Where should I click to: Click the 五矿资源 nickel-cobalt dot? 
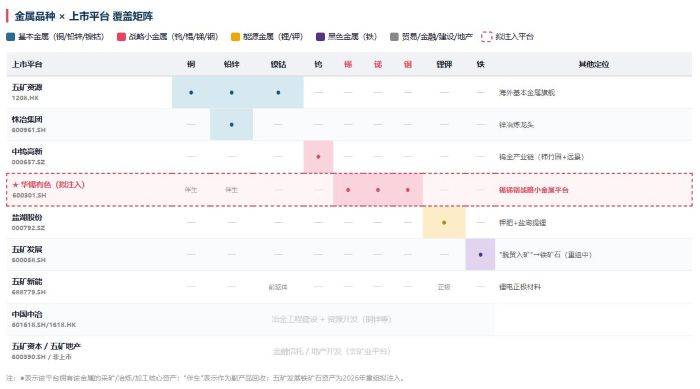click(278, 92)
